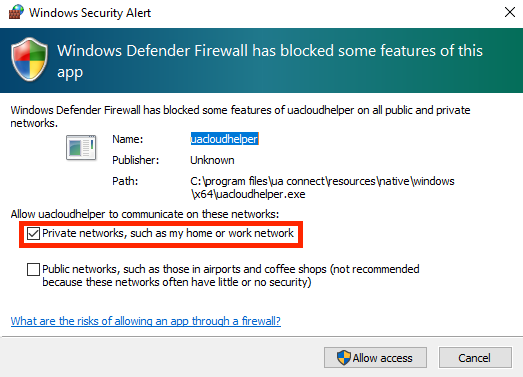Click Allow access button
Viewport: 523px width, 377px height.
375,358
